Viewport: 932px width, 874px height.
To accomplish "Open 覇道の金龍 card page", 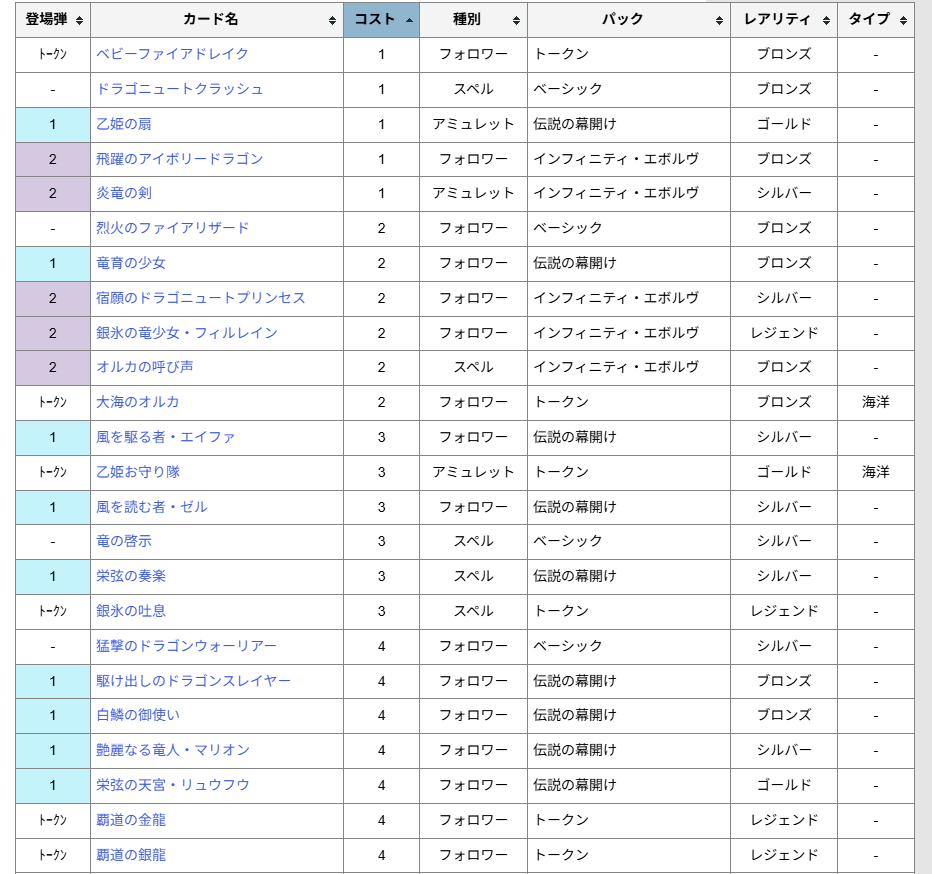I will (131, 820).
